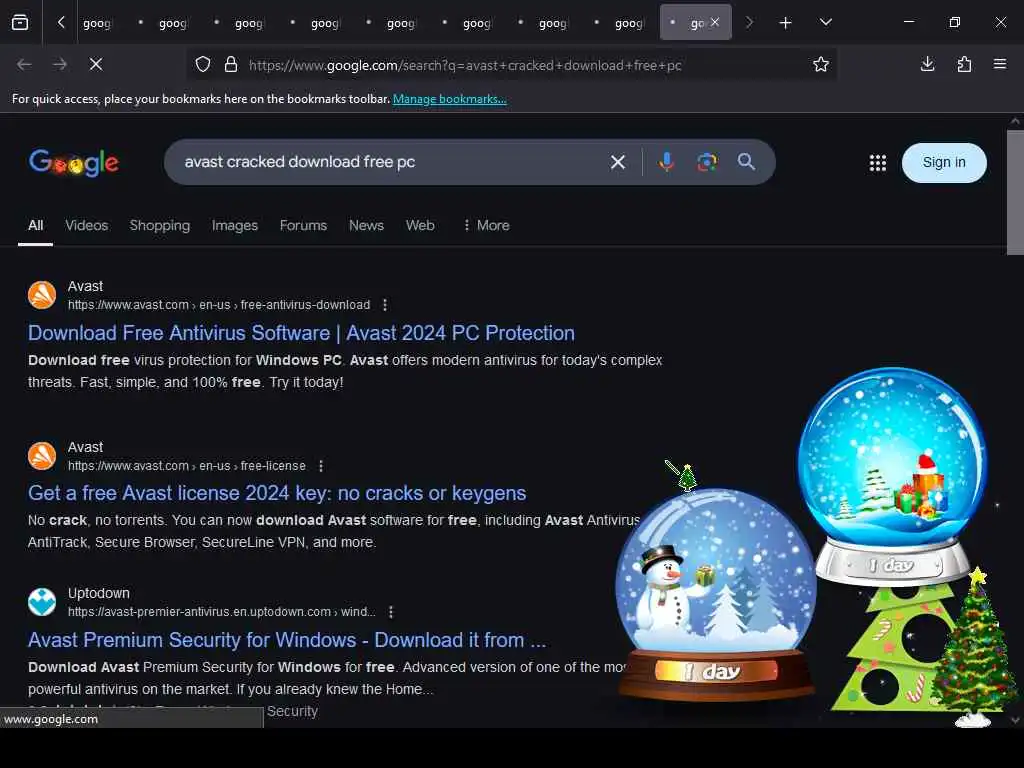Click Avast favicon of first result
1024x768 pixels.
point(42,295)
